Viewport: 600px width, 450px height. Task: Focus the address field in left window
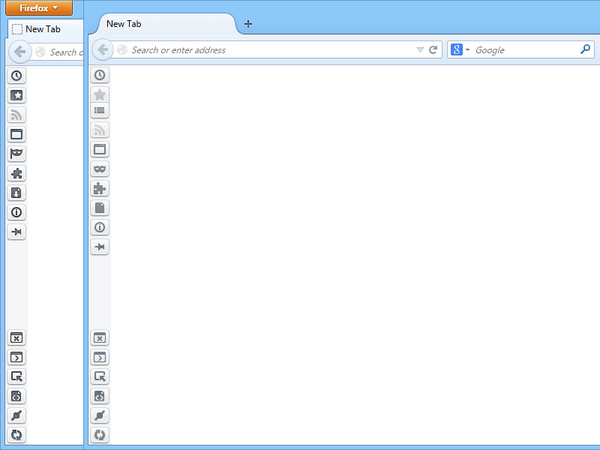click(59, 52)
